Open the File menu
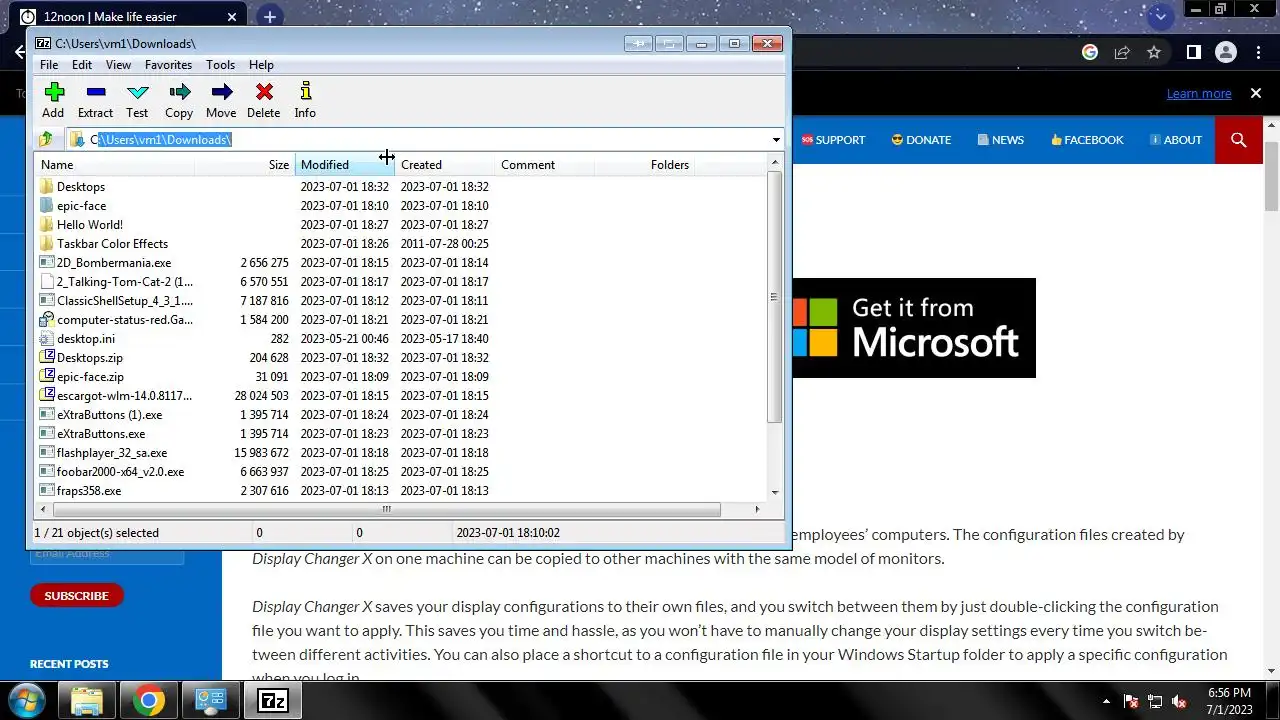This screenshot has height=720, width=1280. pyautogui.click(x=49, y=65)
